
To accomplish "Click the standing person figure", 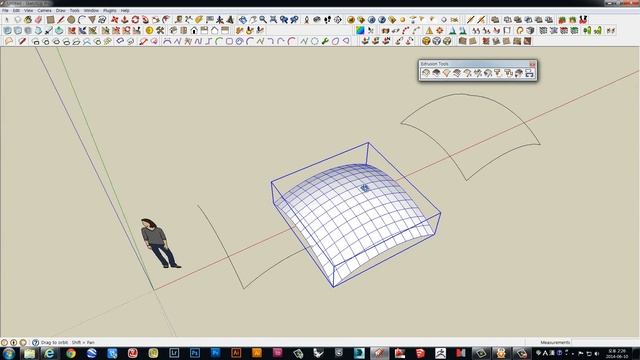I will pyautogui.click(x=159, y=243).
